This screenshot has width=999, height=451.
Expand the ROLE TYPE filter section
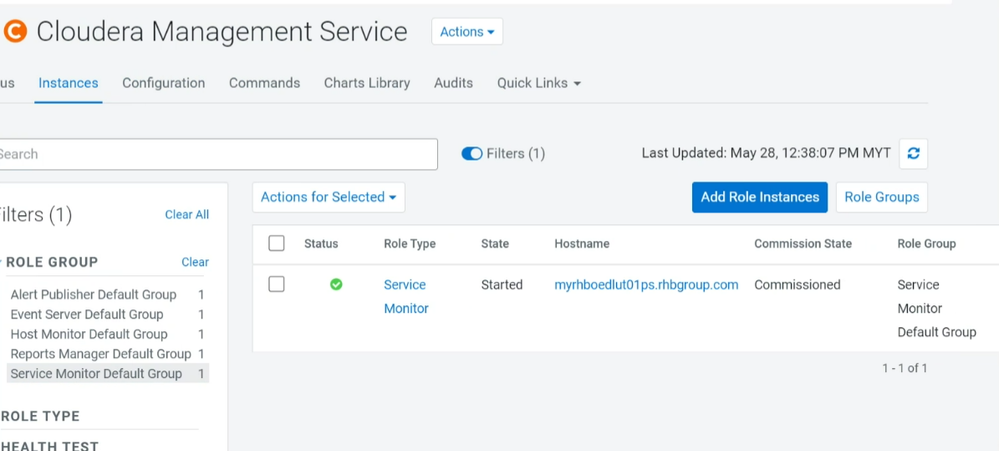coord(40,416)
